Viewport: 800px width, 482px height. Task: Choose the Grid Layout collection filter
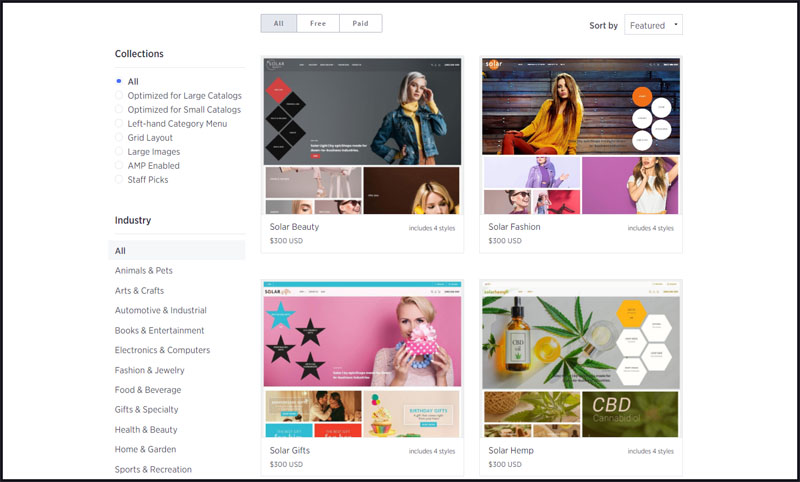coord(120,138)
